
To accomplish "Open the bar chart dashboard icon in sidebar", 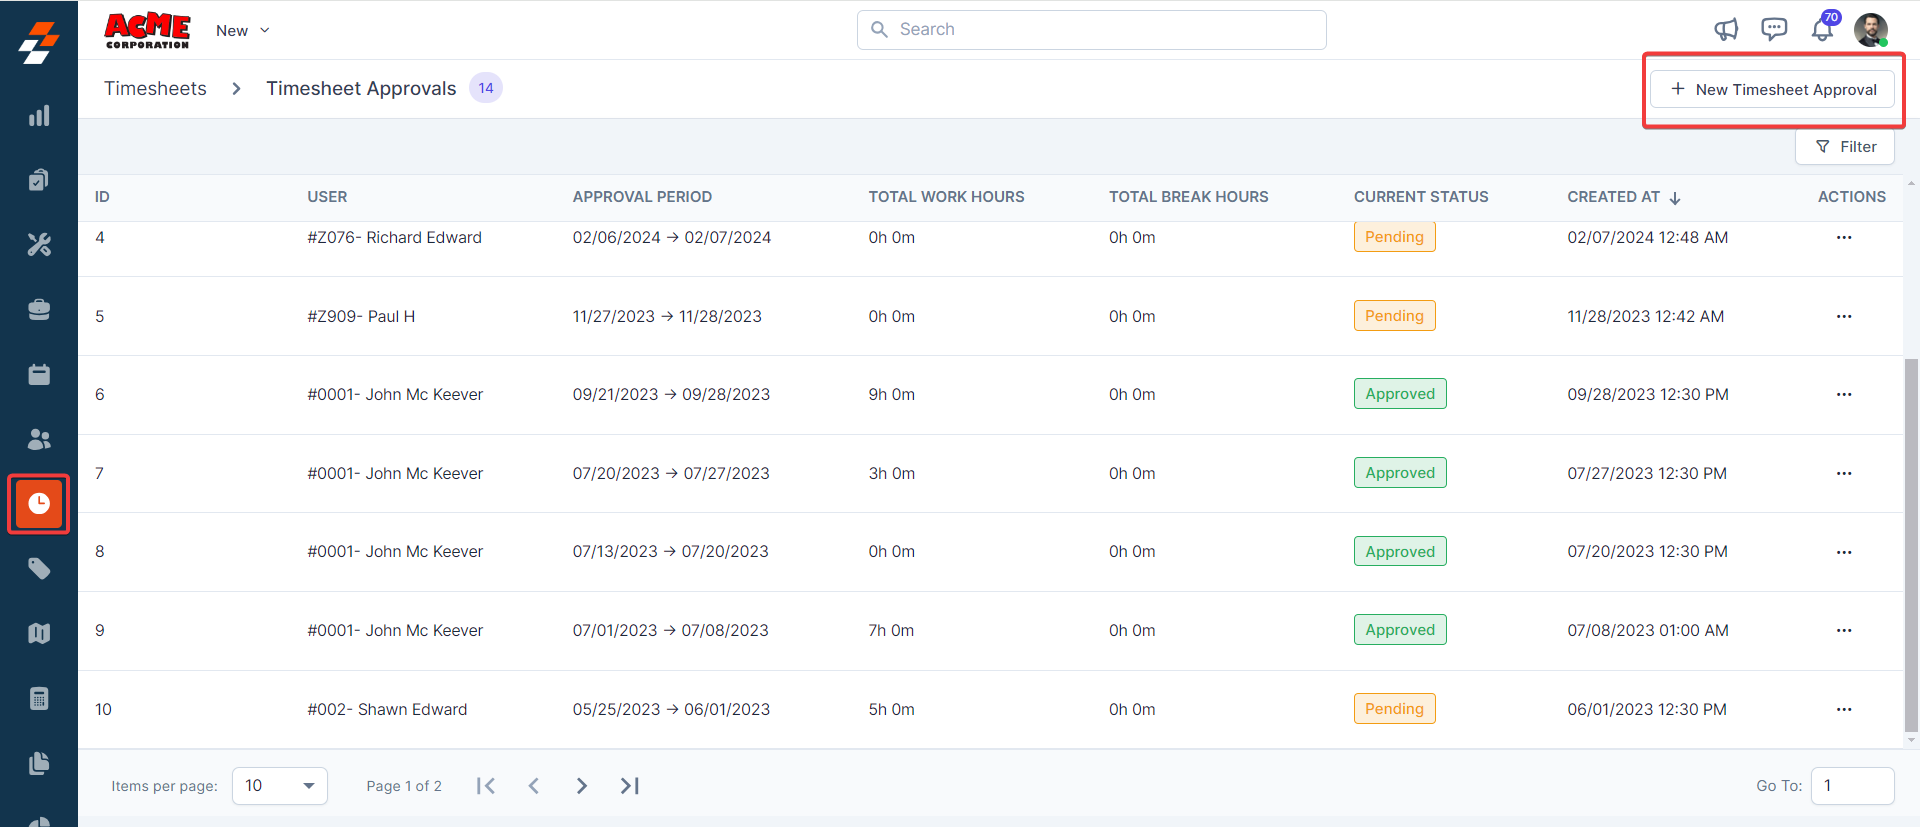I will tap(39, 116).
